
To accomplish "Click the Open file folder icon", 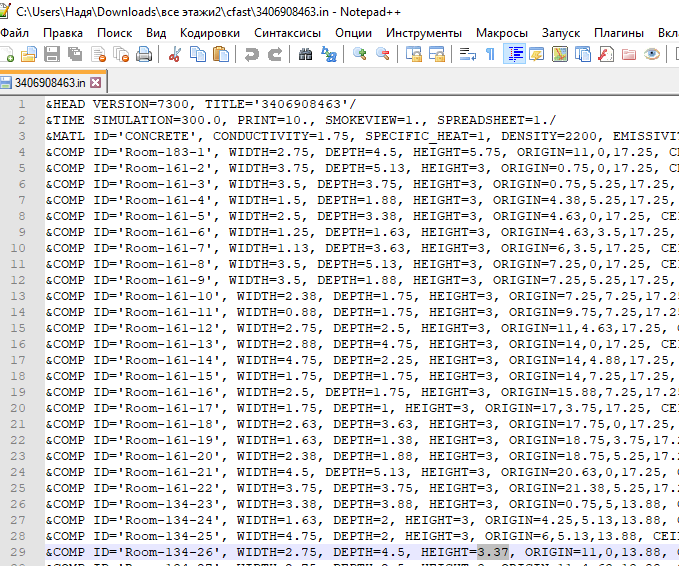I will coord(29,54).
